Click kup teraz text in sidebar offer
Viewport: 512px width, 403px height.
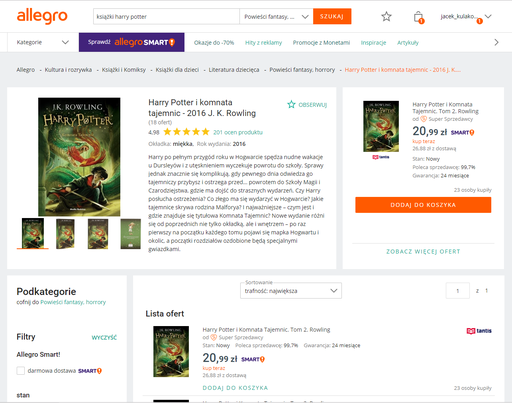click(x=423, y=141)
